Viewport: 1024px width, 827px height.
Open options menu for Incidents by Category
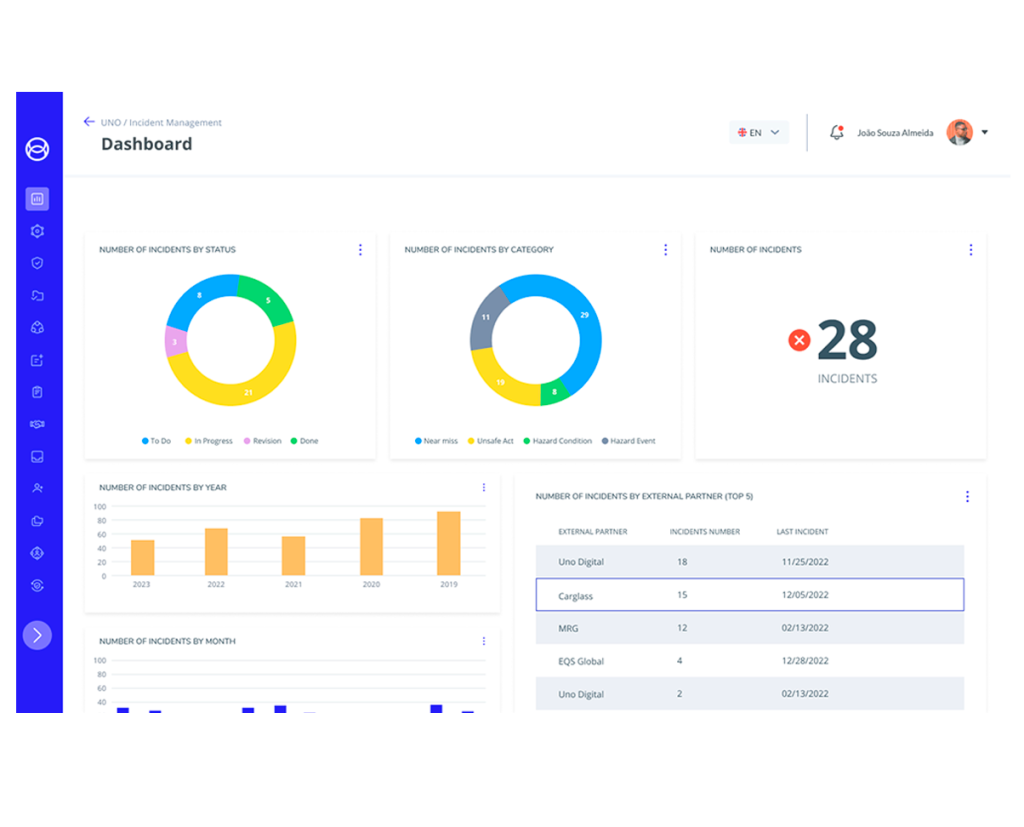[665, 250]
